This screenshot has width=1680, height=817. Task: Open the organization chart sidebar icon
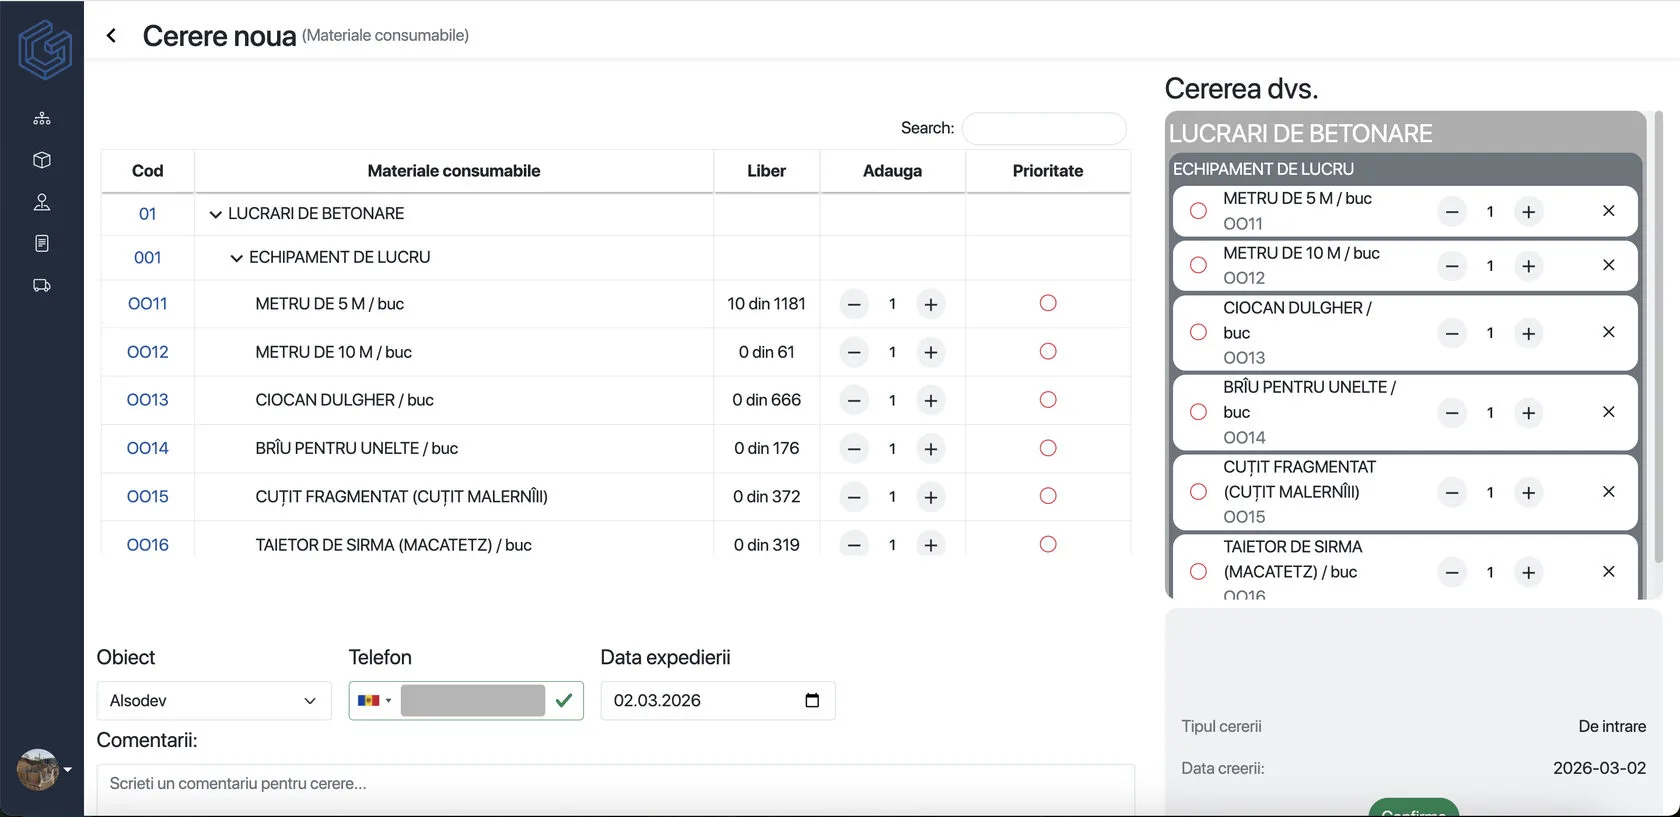pyautogui.click(x=42, y=118)
